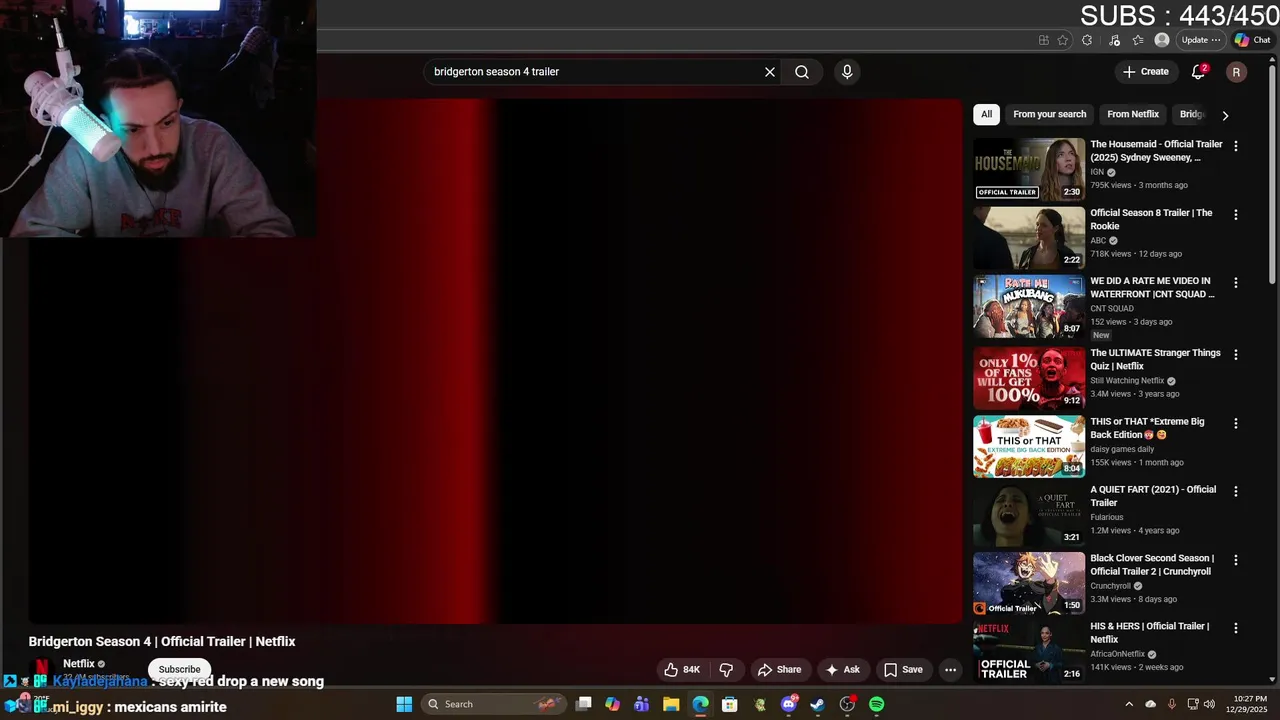Open Task View on taskbar
1280x720 pixels.
tap(584, 704)
